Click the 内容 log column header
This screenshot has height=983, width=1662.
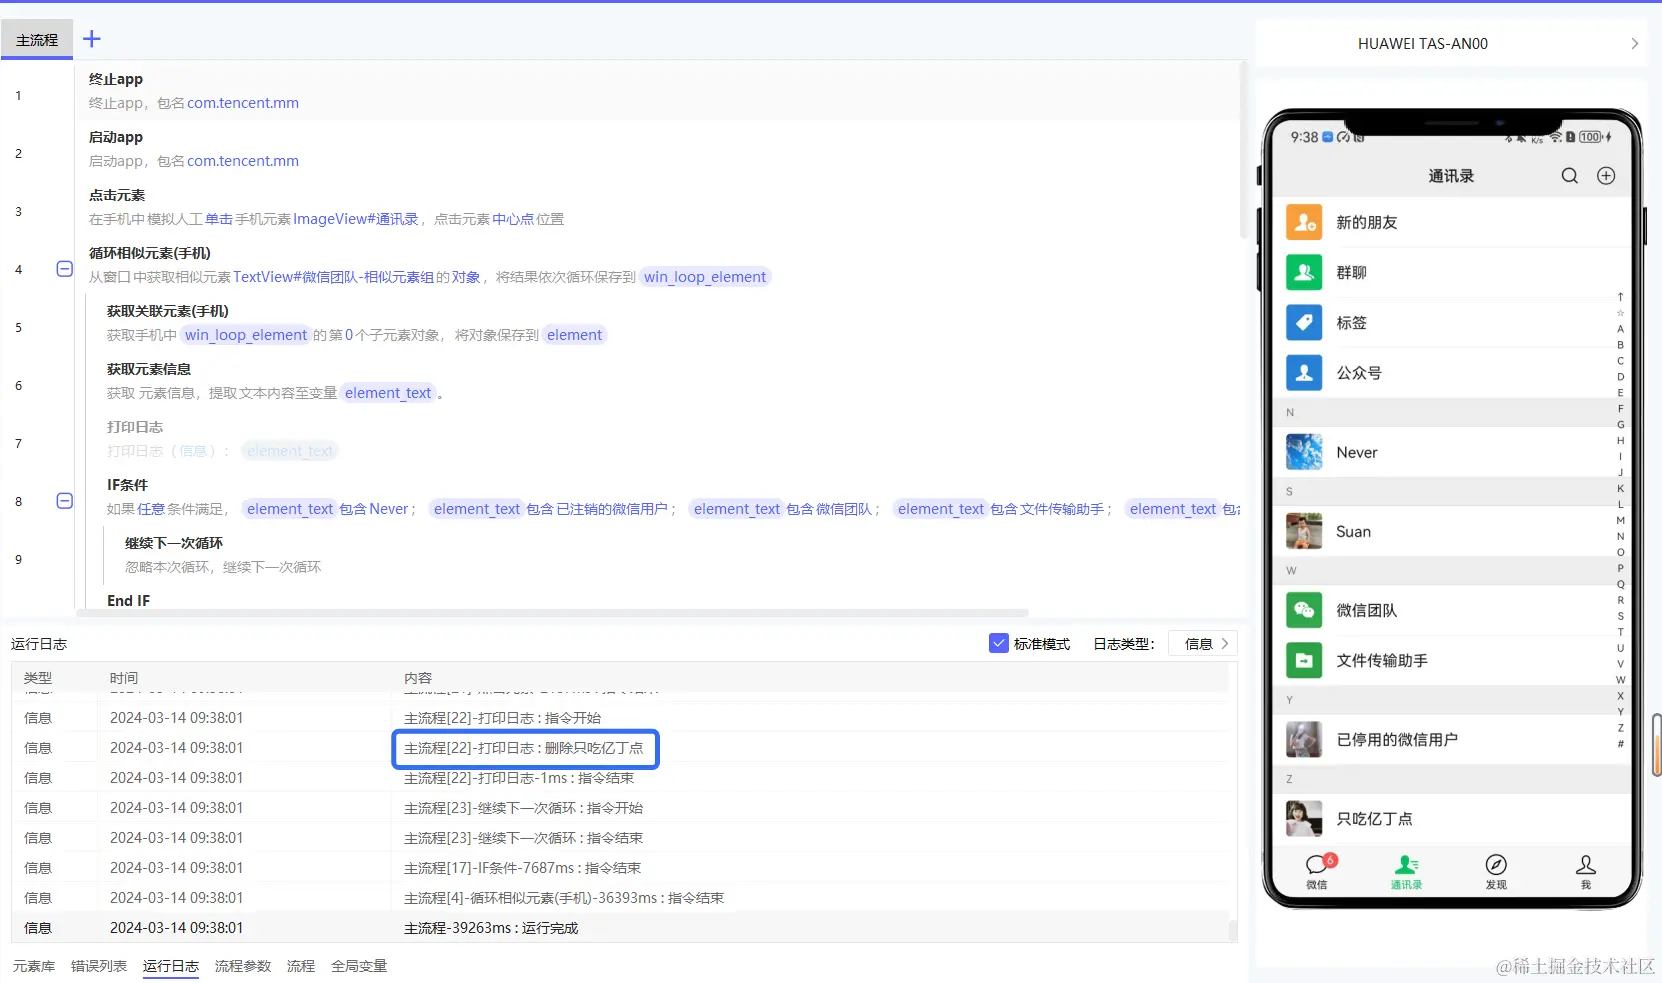click(418, 678)
